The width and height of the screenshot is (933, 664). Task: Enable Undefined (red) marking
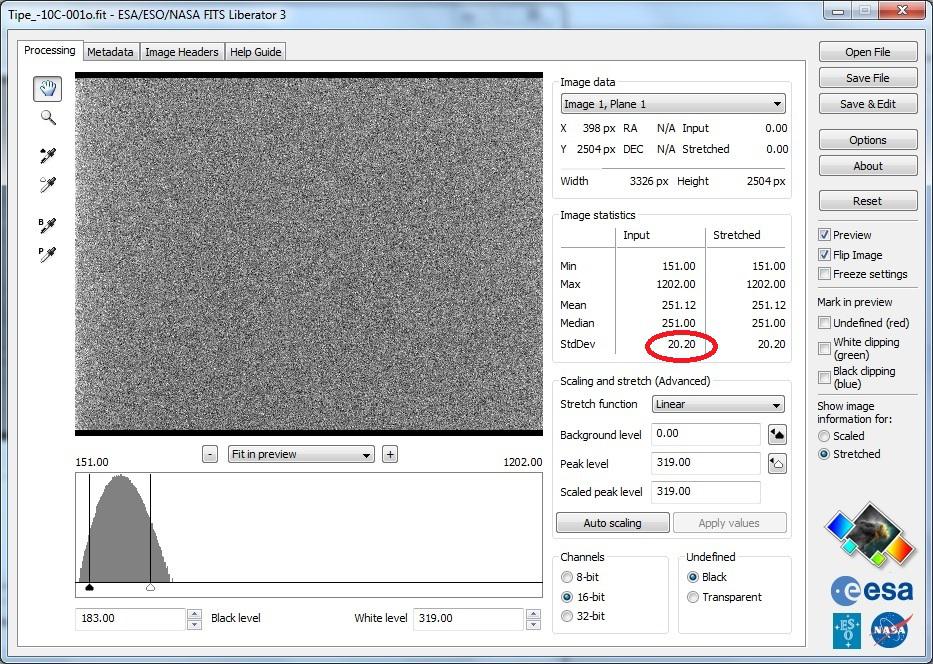824,322
